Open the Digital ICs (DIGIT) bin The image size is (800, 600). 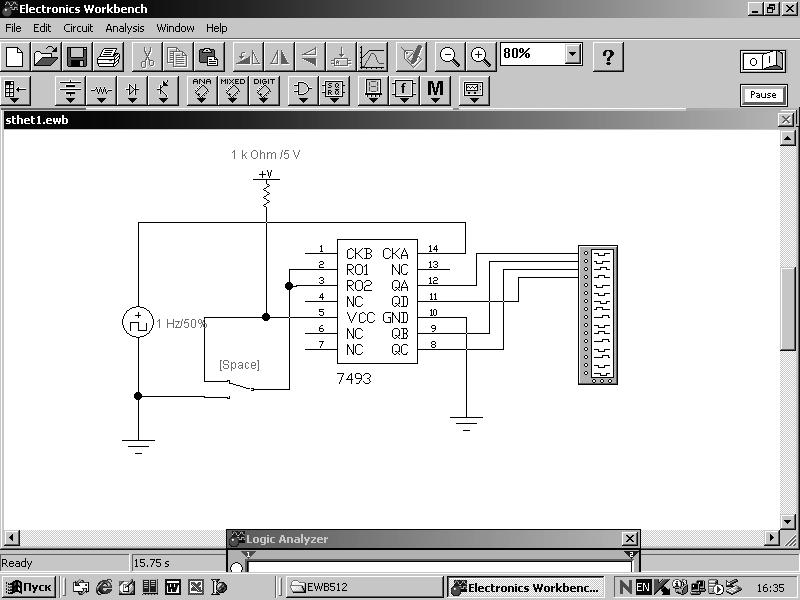[x=264, y=90]
